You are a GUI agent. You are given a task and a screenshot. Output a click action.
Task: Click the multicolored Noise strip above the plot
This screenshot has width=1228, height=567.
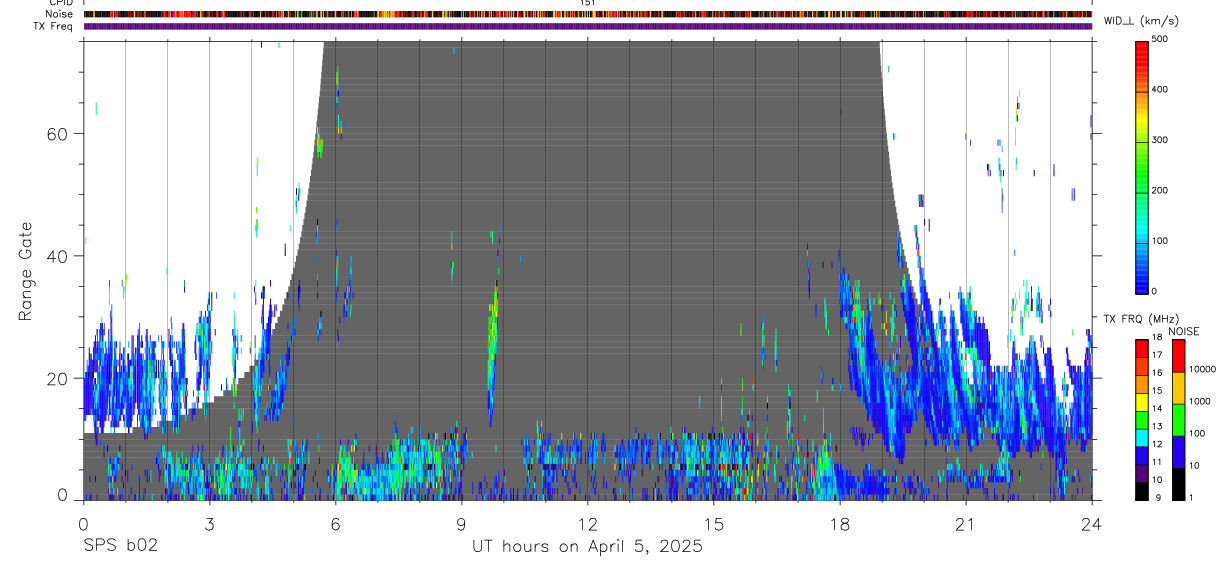click(x=588, y=14)
